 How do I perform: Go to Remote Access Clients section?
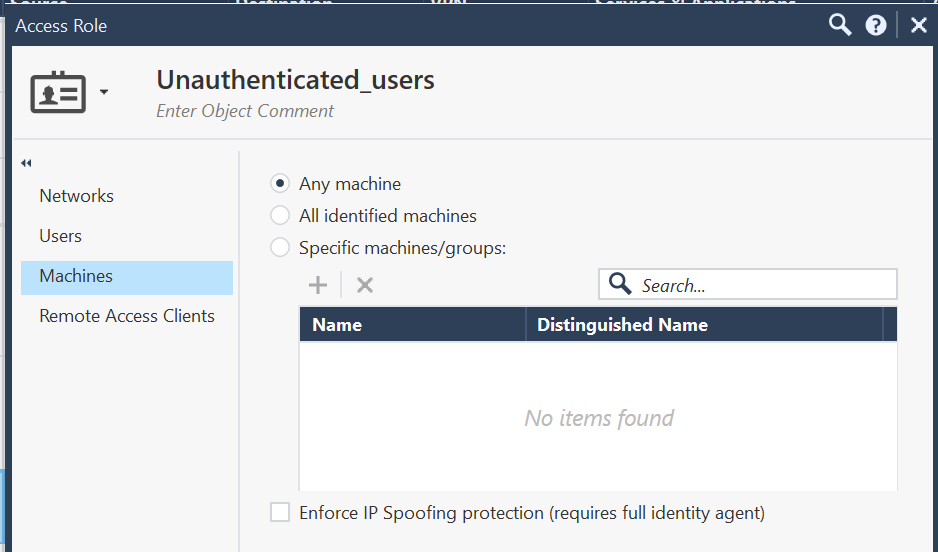(x=127, y=316)
